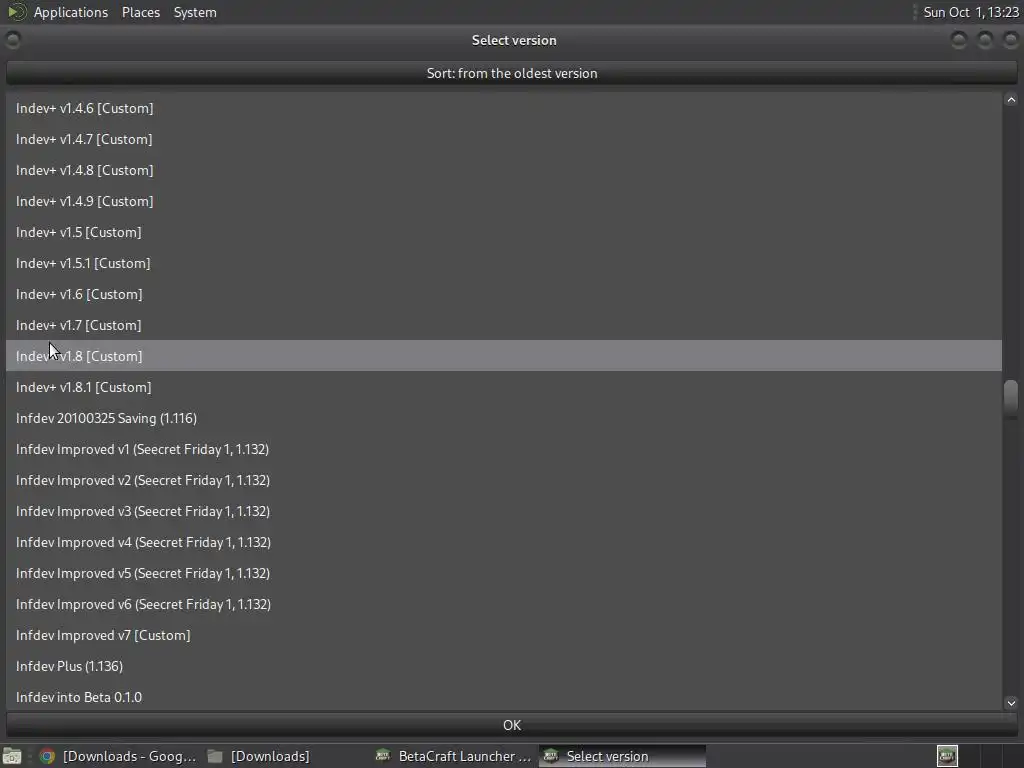
Task: Select Indev+ v1.7 [Custom]
Action: [504, 325]
